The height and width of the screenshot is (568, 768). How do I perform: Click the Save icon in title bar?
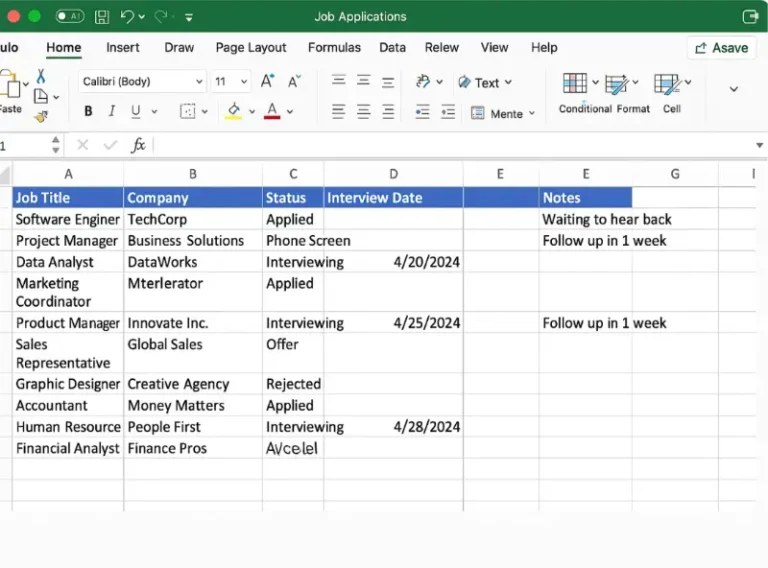tap(102, 17)
